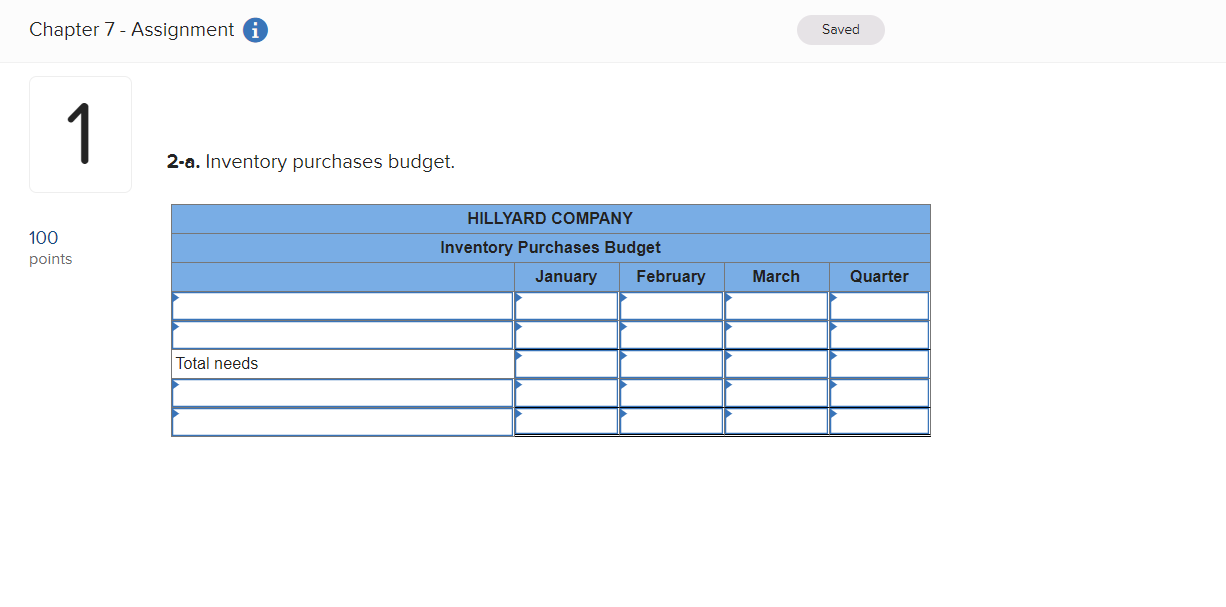1226x607 pixels.
Task: Click the January cell in the first row
Action: pyautogui.click(x=566, y=305)
